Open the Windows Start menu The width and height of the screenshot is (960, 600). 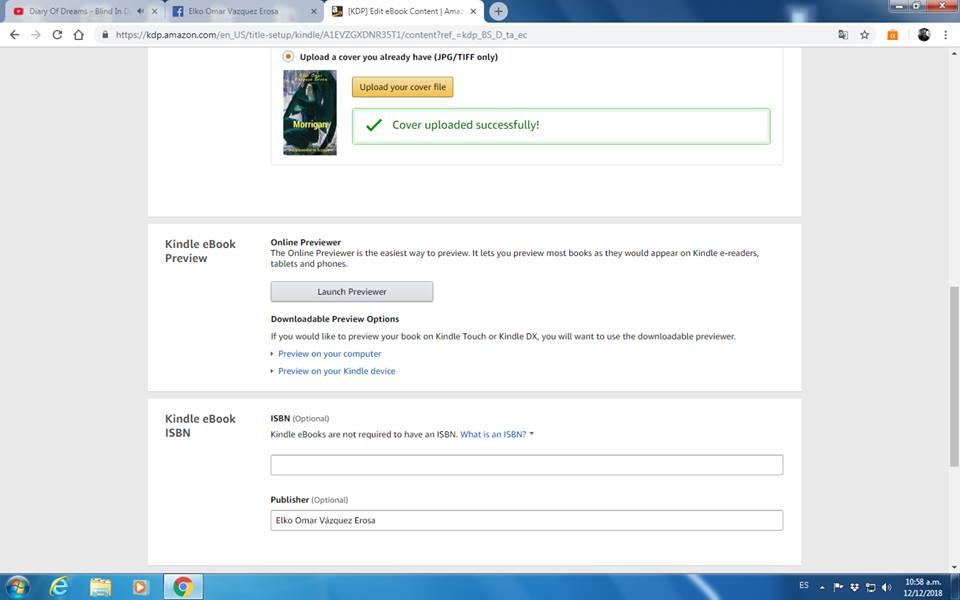pyautogui.click(x=17, y=586)
